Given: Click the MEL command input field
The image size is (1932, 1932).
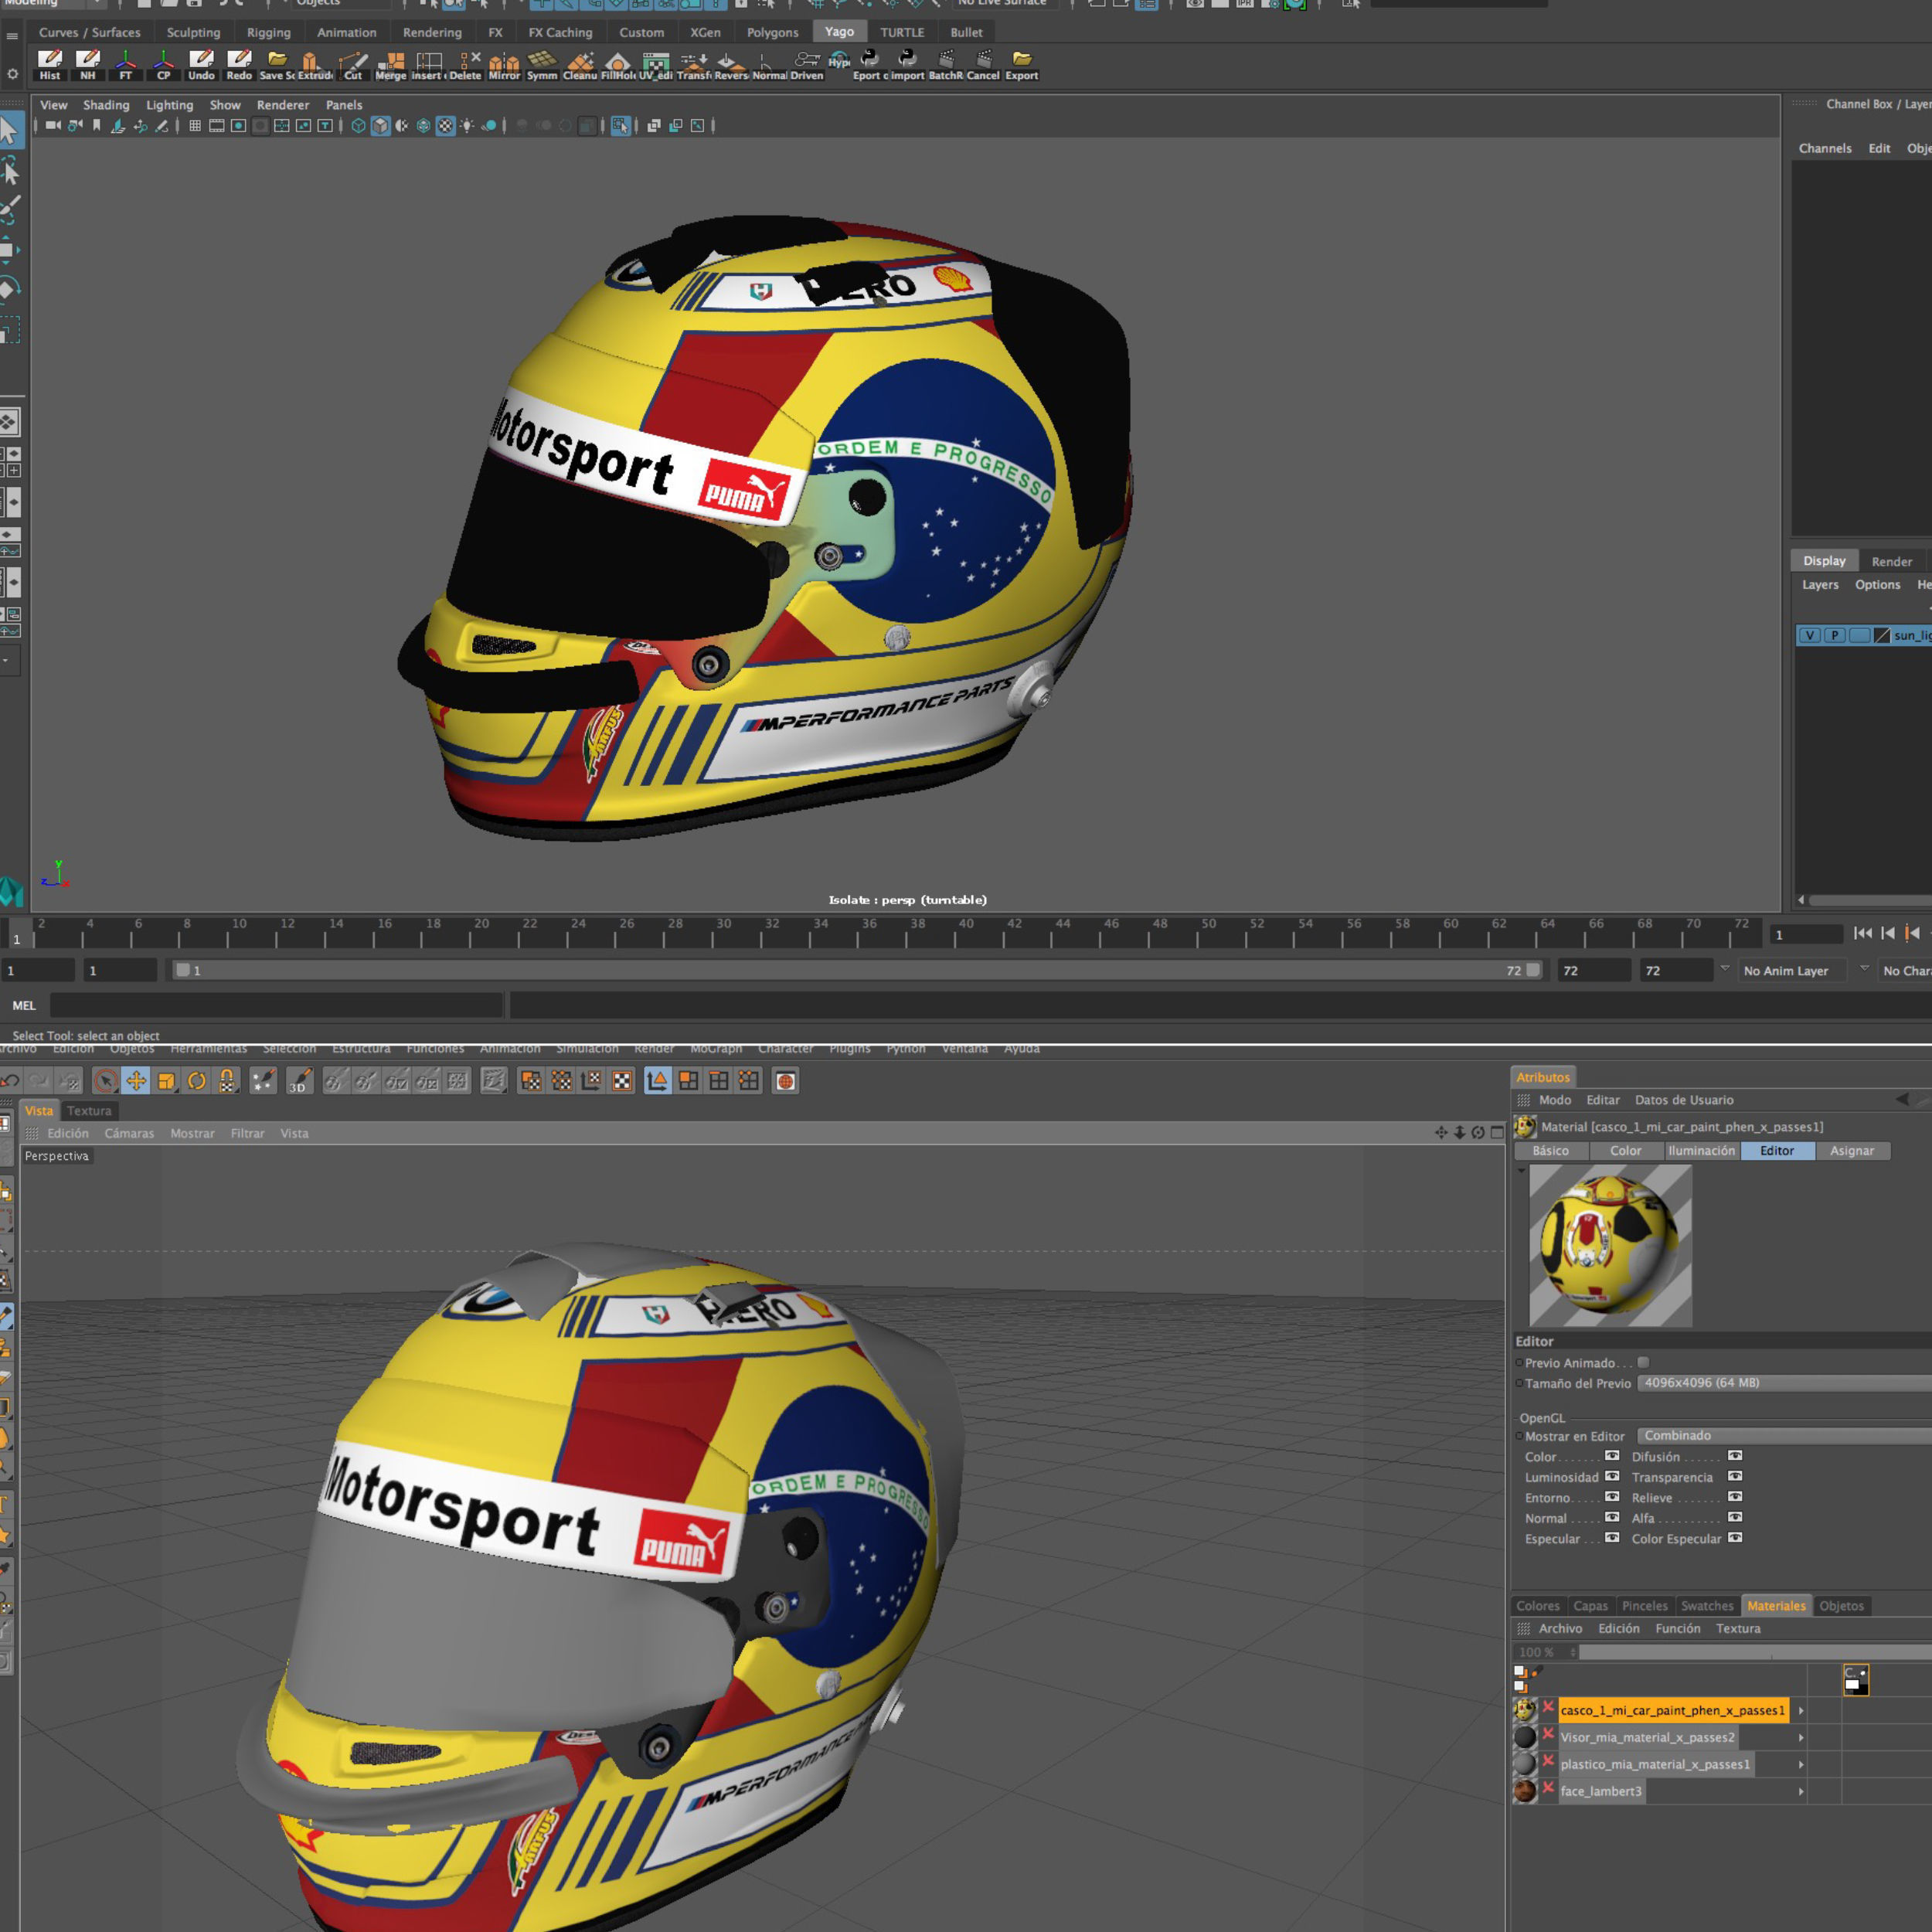Looking at the screenshot, I should pyautogui.click(x=276, y=1005).
